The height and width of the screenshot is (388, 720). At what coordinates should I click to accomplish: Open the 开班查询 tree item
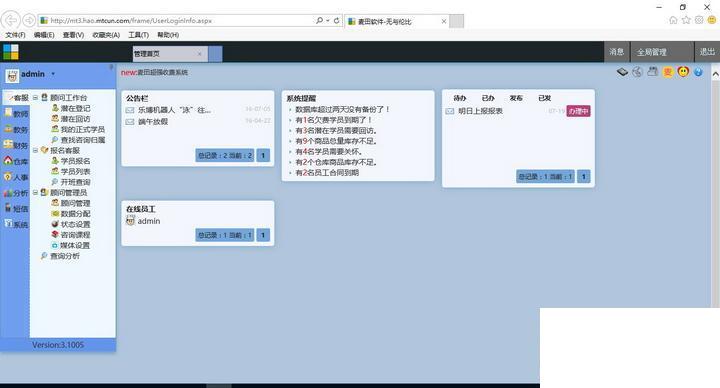(71, 182)
